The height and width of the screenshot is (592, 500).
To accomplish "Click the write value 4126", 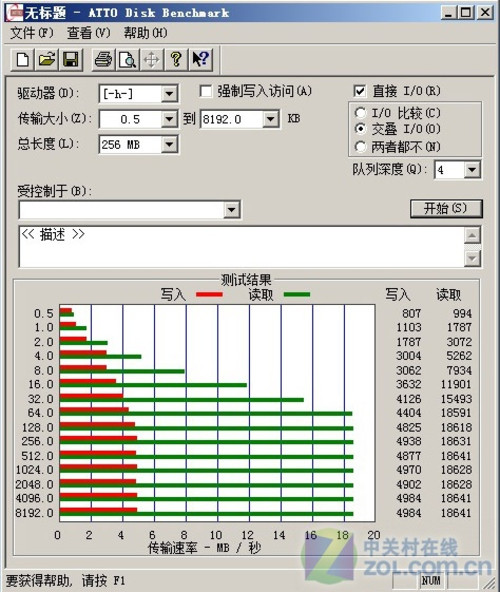I will click(x=409, y=399).
